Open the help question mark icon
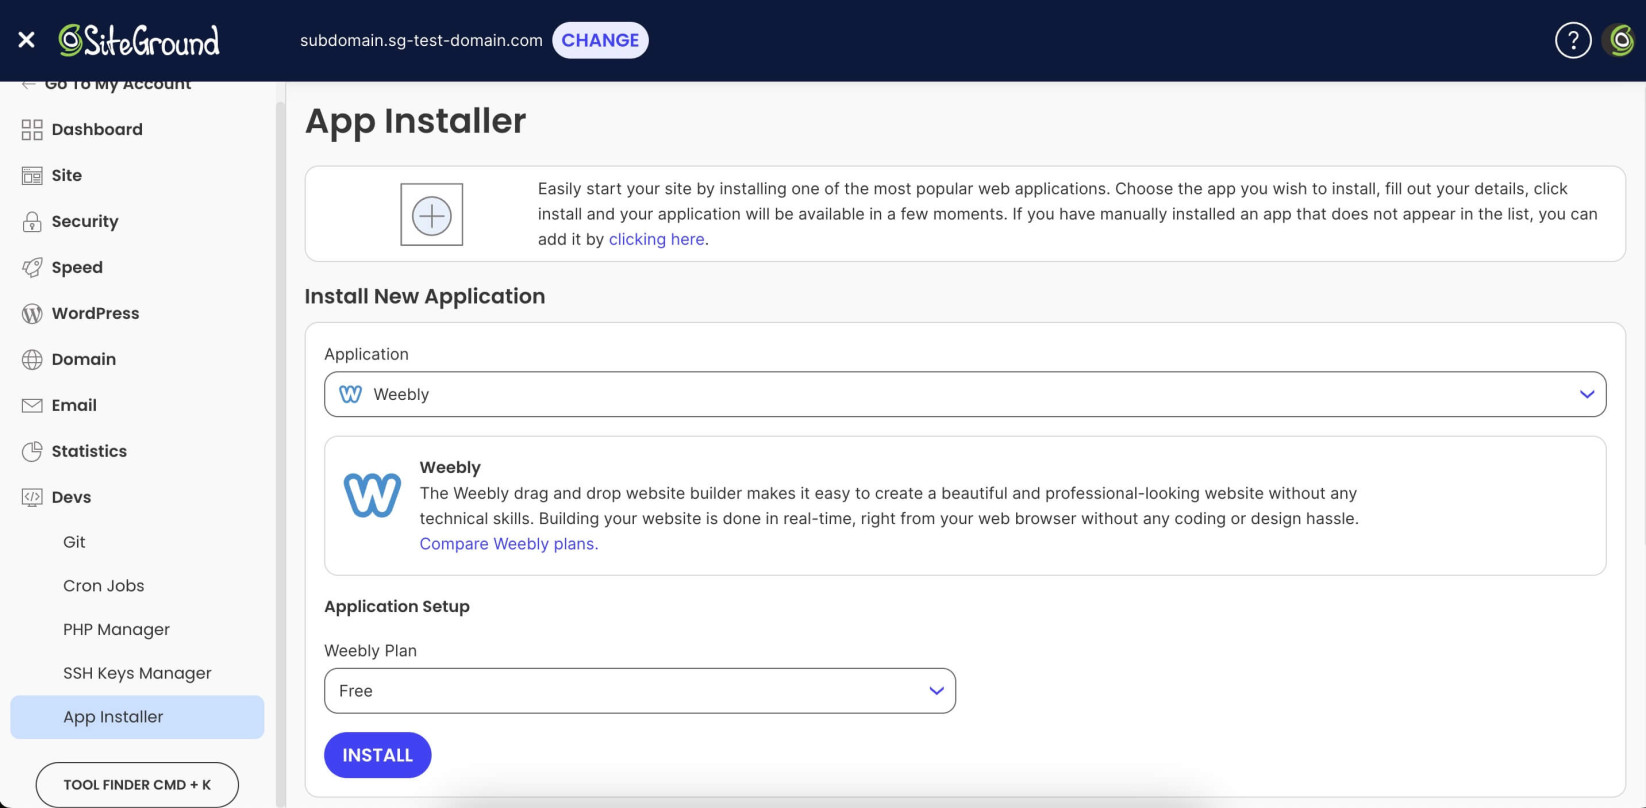The height and width of the screenshot is (808, 1646). click(x=1573, y=40)
